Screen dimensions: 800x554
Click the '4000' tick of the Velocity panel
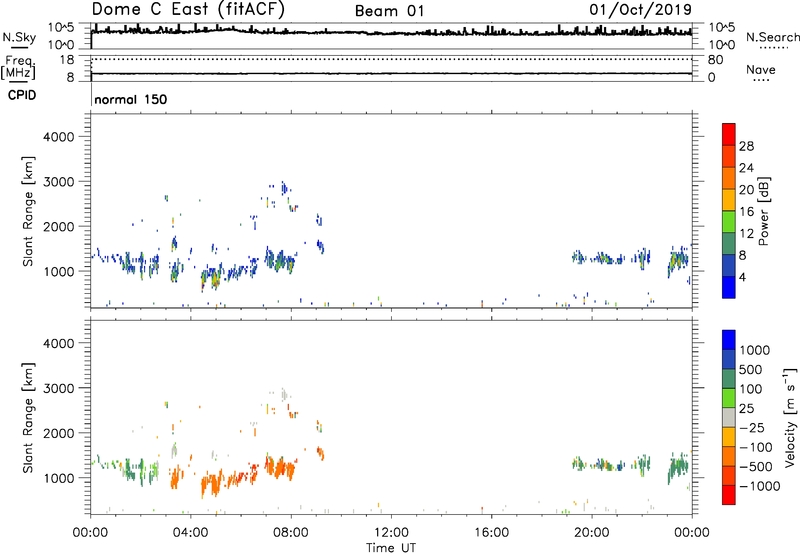pos(59,343)
